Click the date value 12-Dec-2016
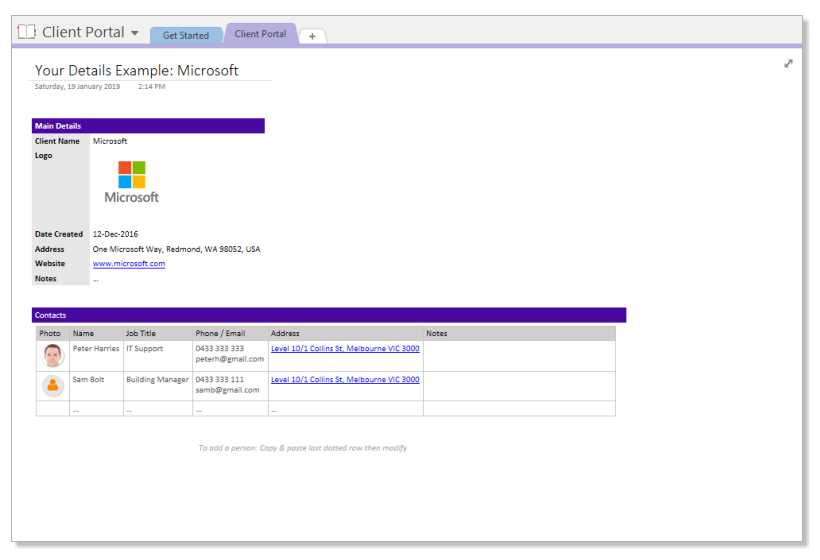Viewport: 820px width, 560px height. tap(116, 234)
